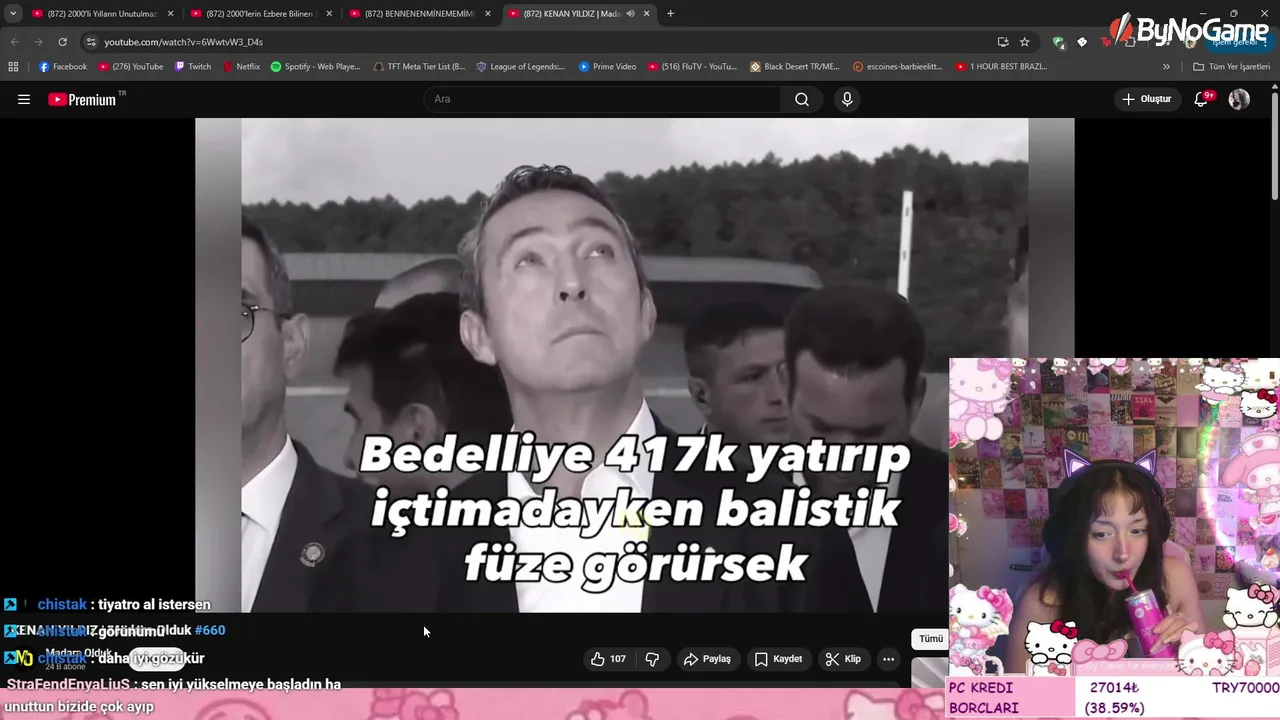Click the YouTube search magnifier button
1280x720 pixels.
point(802,99)
